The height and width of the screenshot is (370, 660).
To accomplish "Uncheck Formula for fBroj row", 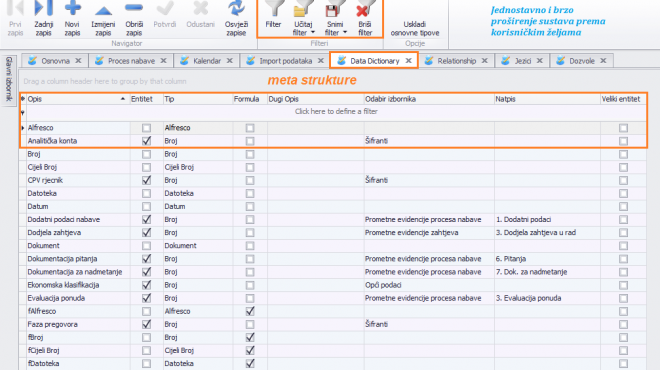I will coord(250,337).
